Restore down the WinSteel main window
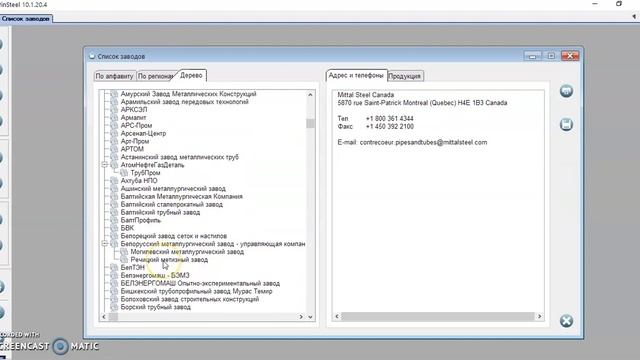 coord(619,4)
